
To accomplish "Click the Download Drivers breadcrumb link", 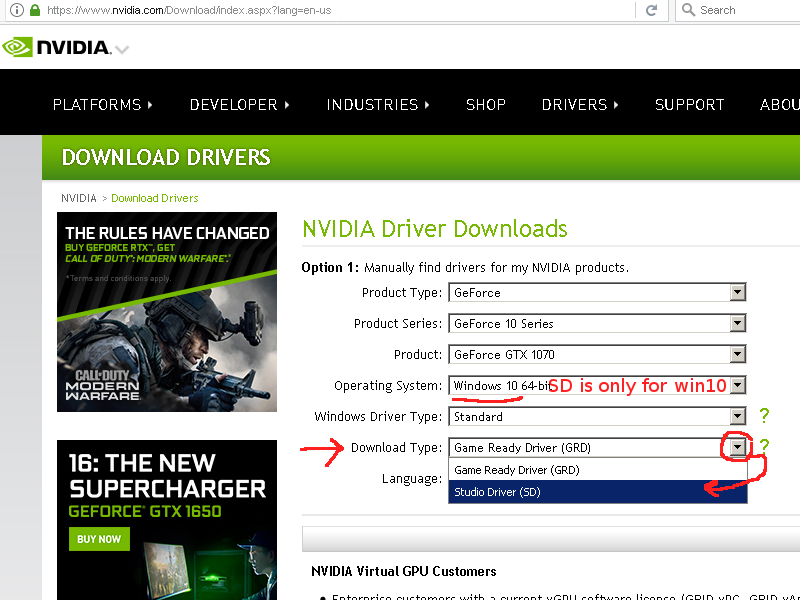I will pos(155,198).
